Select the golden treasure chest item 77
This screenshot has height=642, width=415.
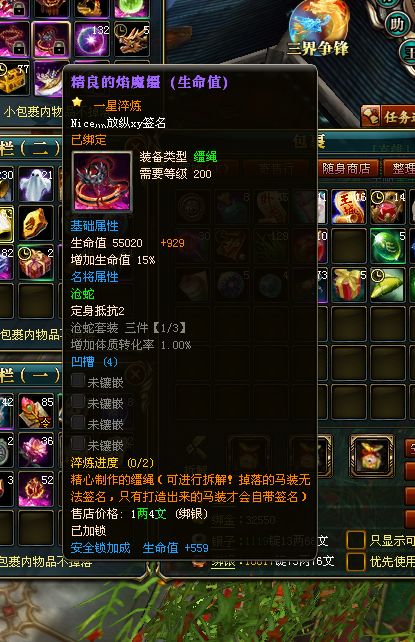14,78
